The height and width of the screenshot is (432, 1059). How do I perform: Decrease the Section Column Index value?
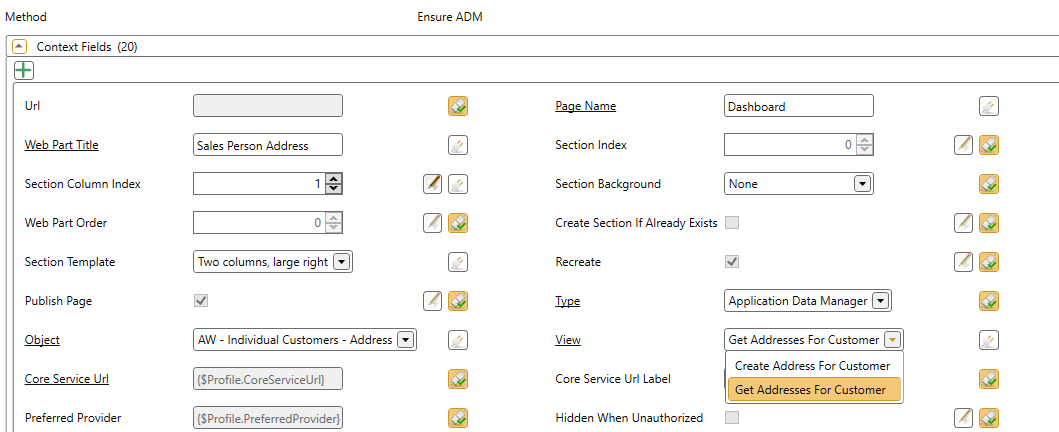pos(333,189)
